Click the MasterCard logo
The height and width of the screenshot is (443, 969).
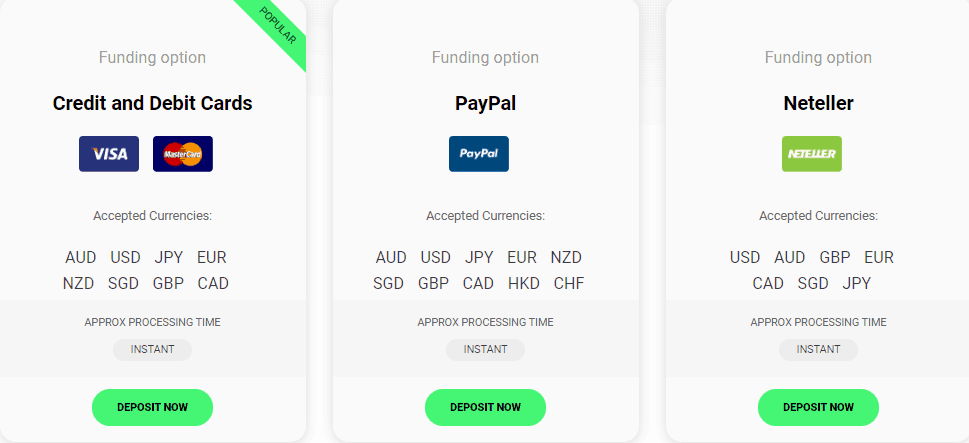click(183, 154)
